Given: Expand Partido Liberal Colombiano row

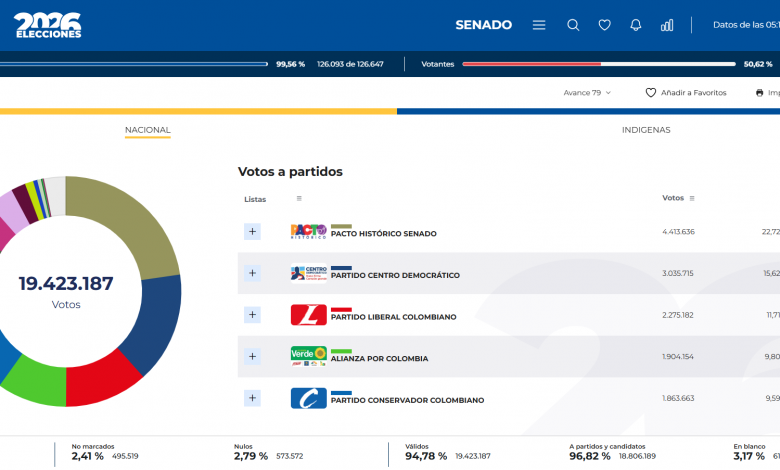Looking at the screenshot, I should click(252, 315).
